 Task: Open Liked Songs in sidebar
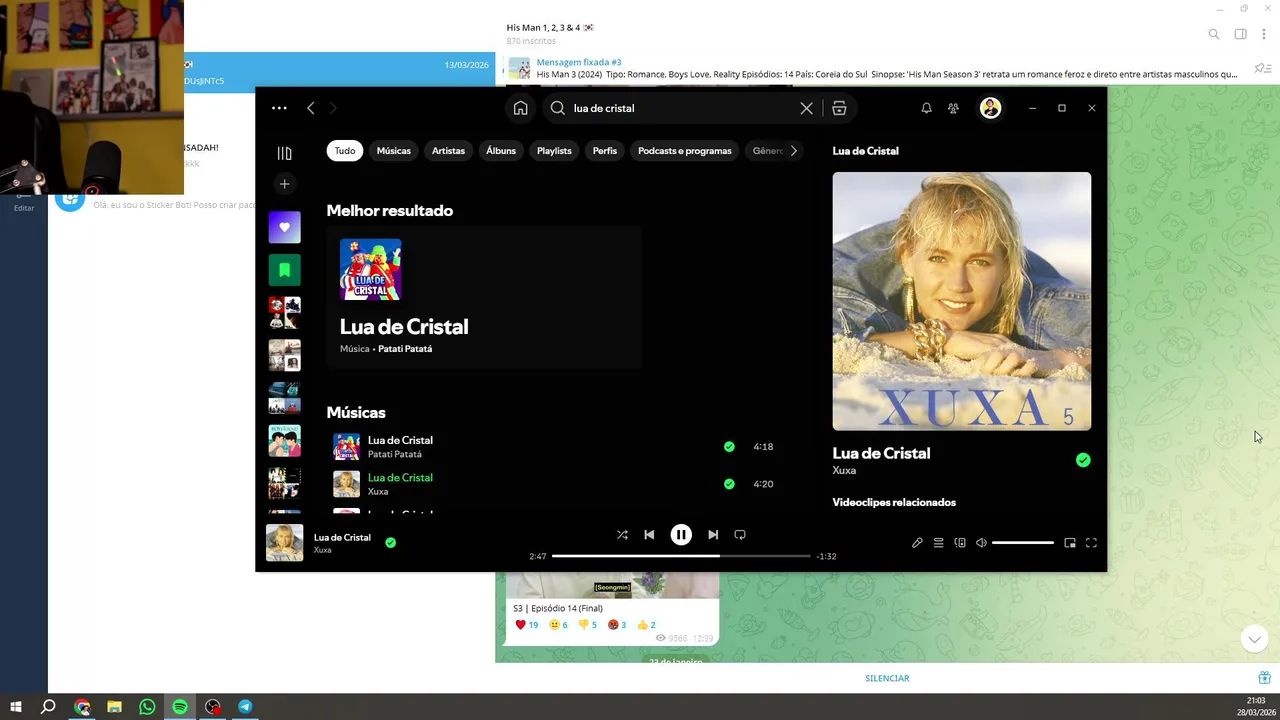pos(284,227)
